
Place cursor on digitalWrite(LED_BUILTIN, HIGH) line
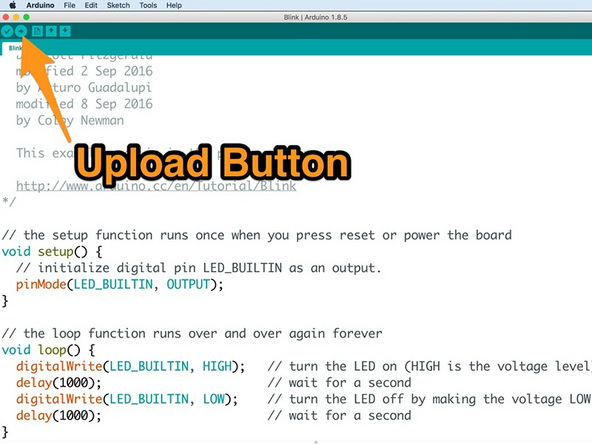point(130,366)
